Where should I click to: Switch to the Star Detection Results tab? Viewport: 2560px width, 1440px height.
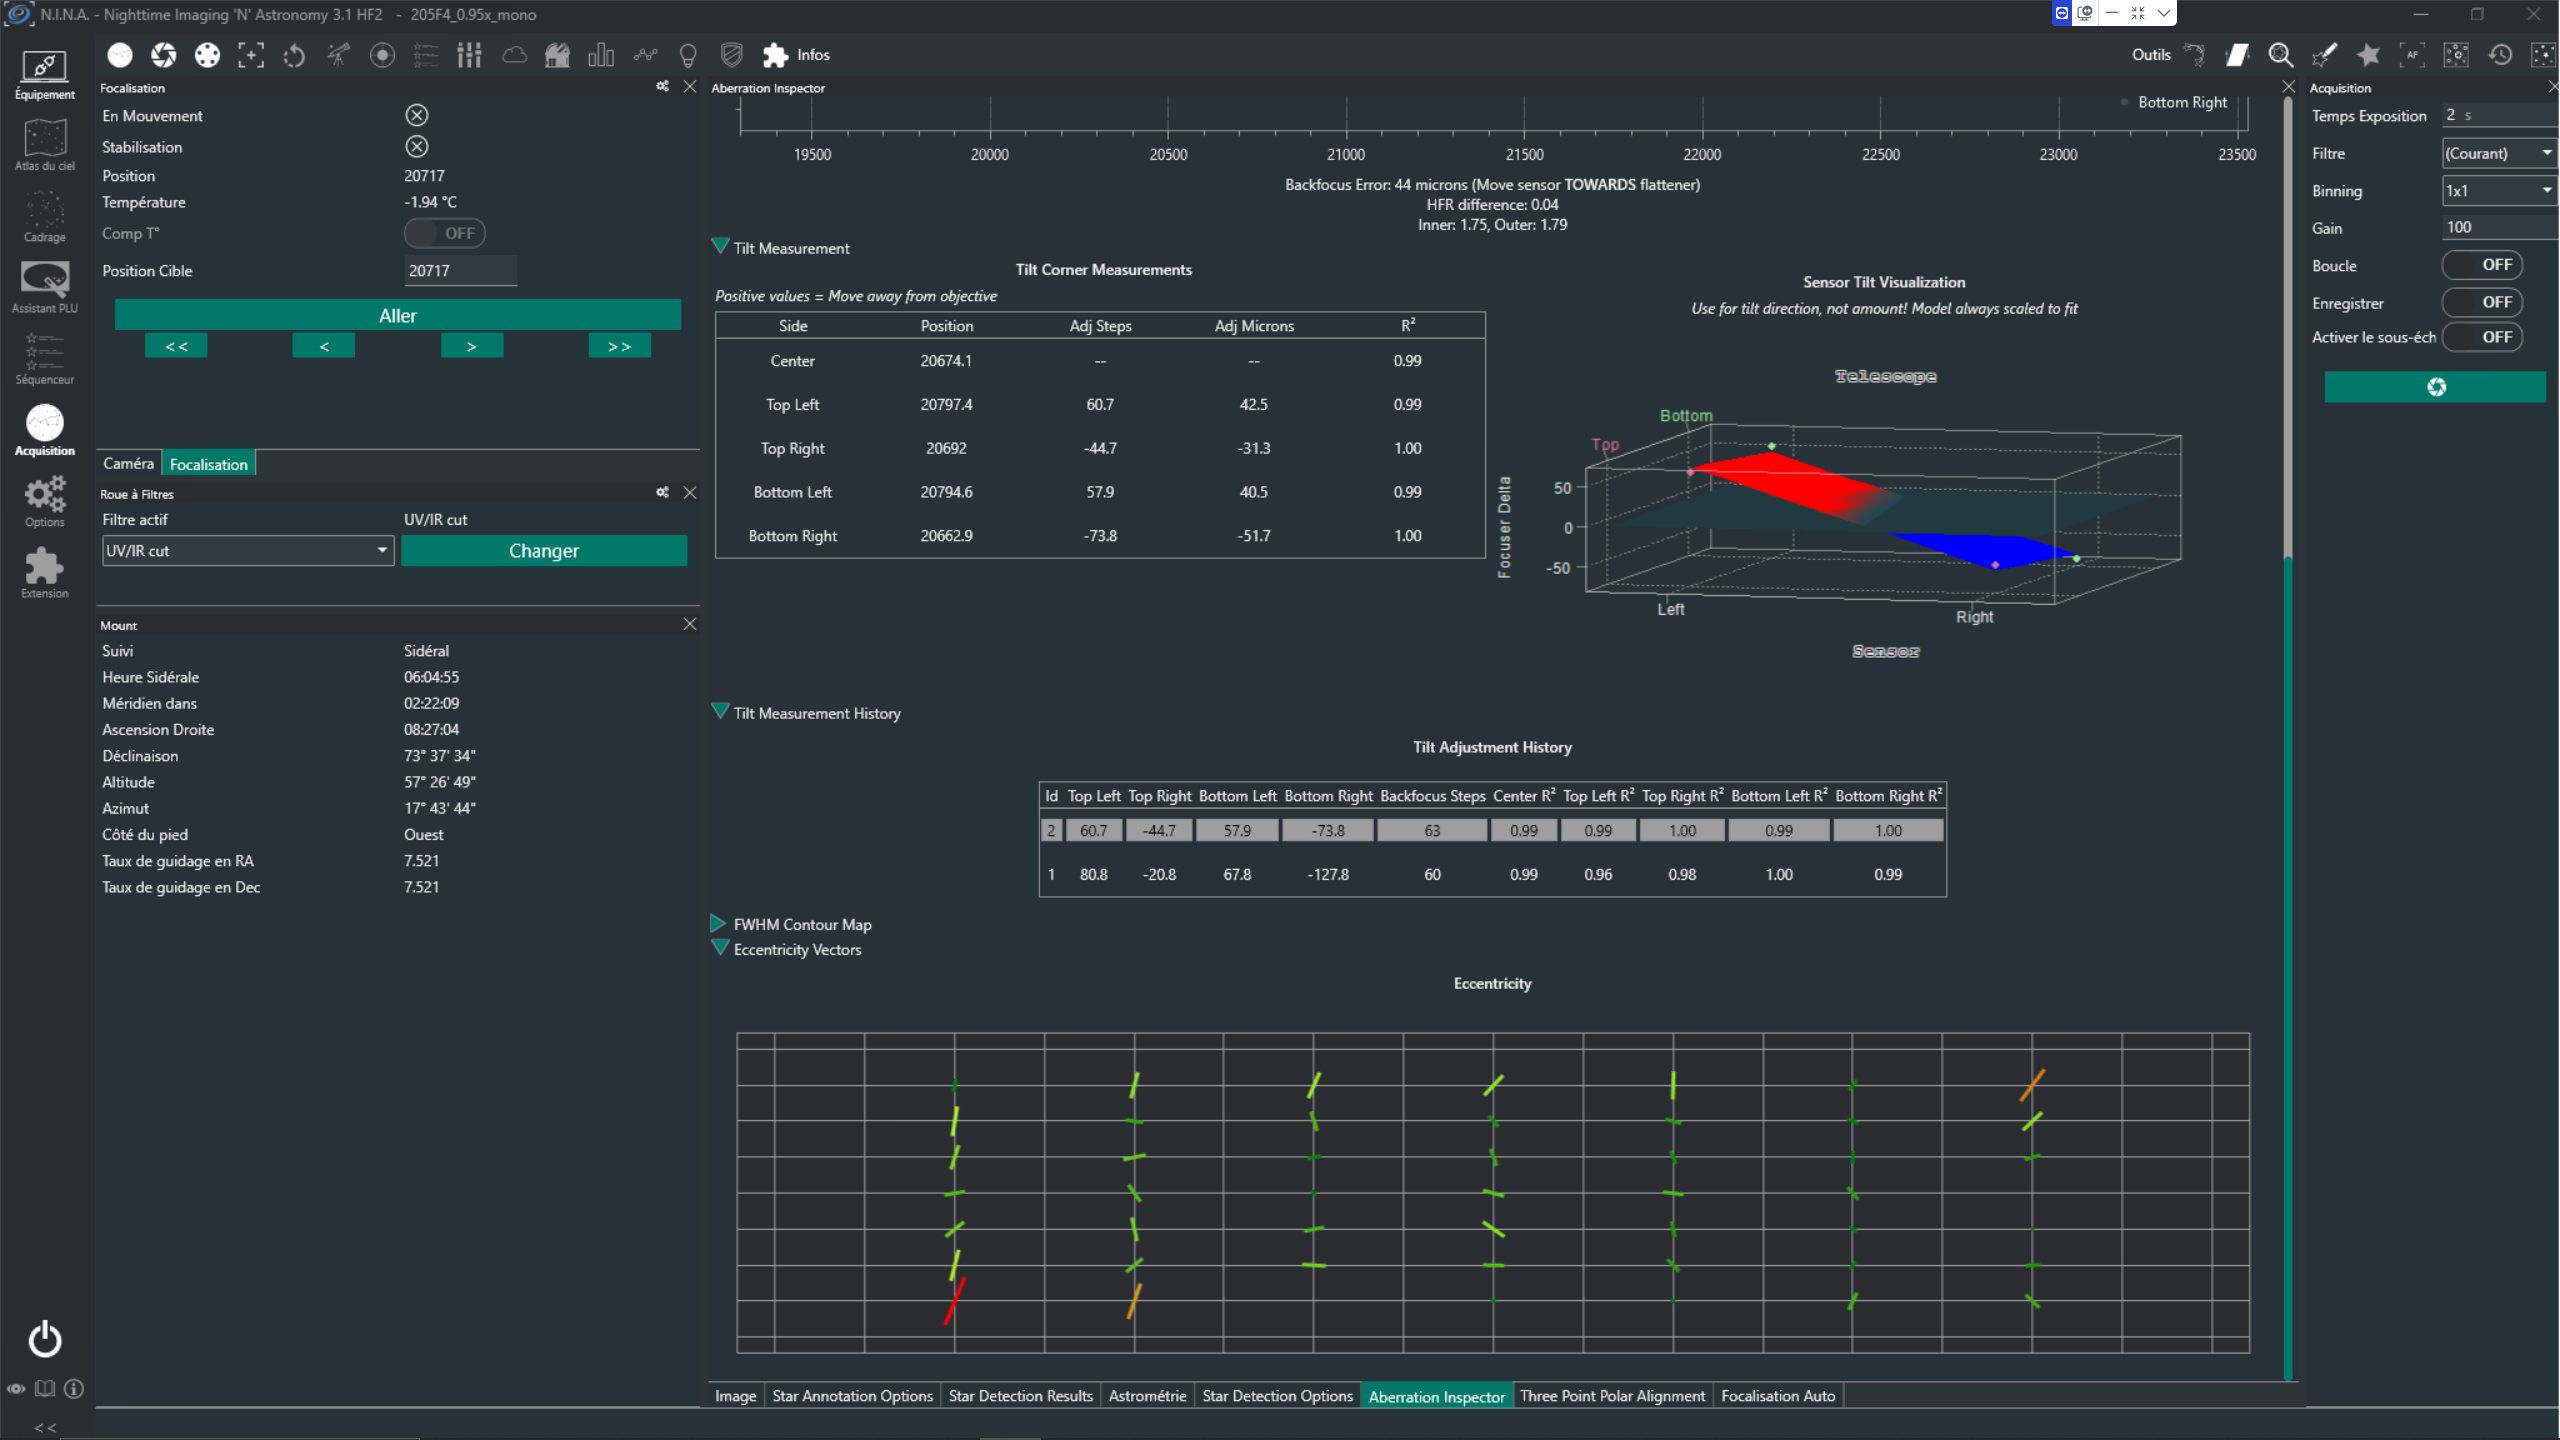pos(1020,1396)
